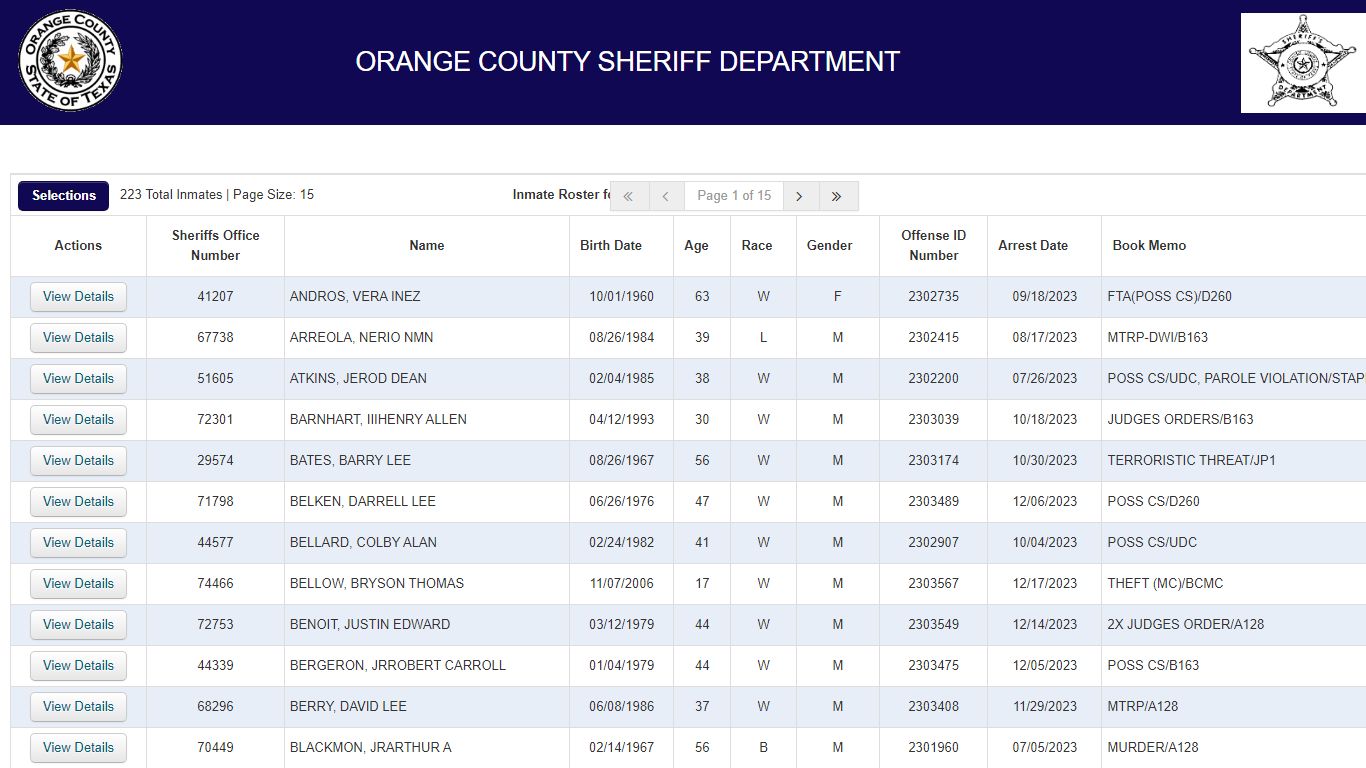View details for BENOIT, JUSTIN EDWARD

[x=78, y=625]
